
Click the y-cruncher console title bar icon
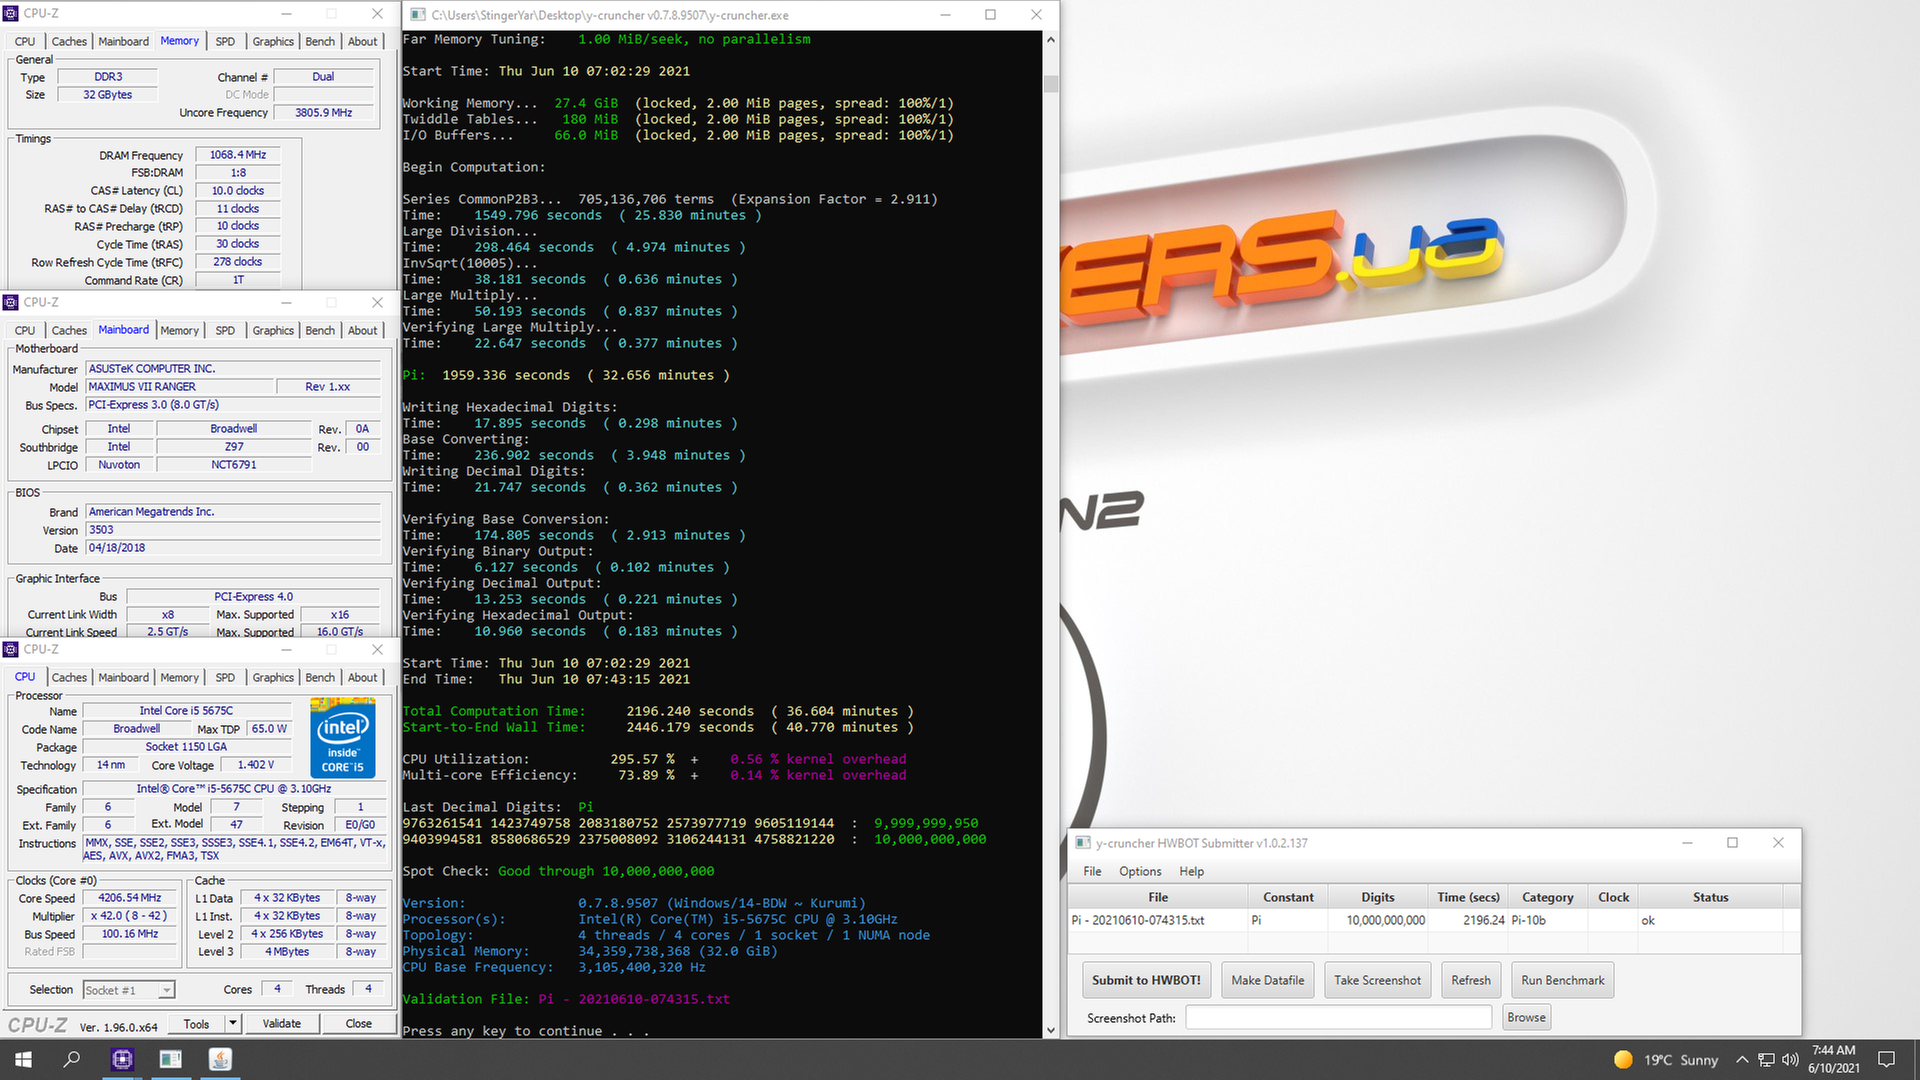[x=418, y=15]
